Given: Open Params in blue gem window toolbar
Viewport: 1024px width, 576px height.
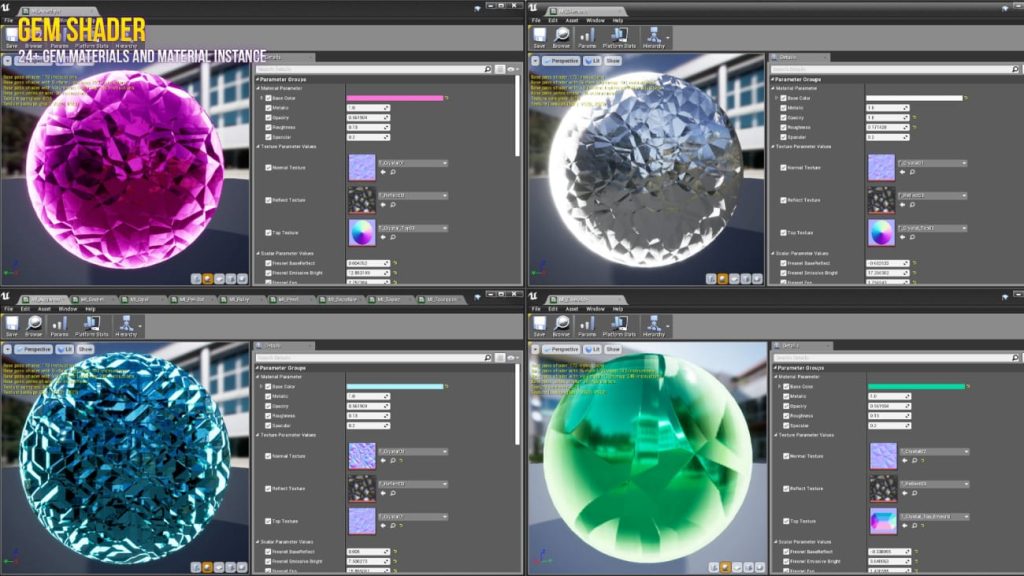Looking at the screenshot, I should (59, 325).
